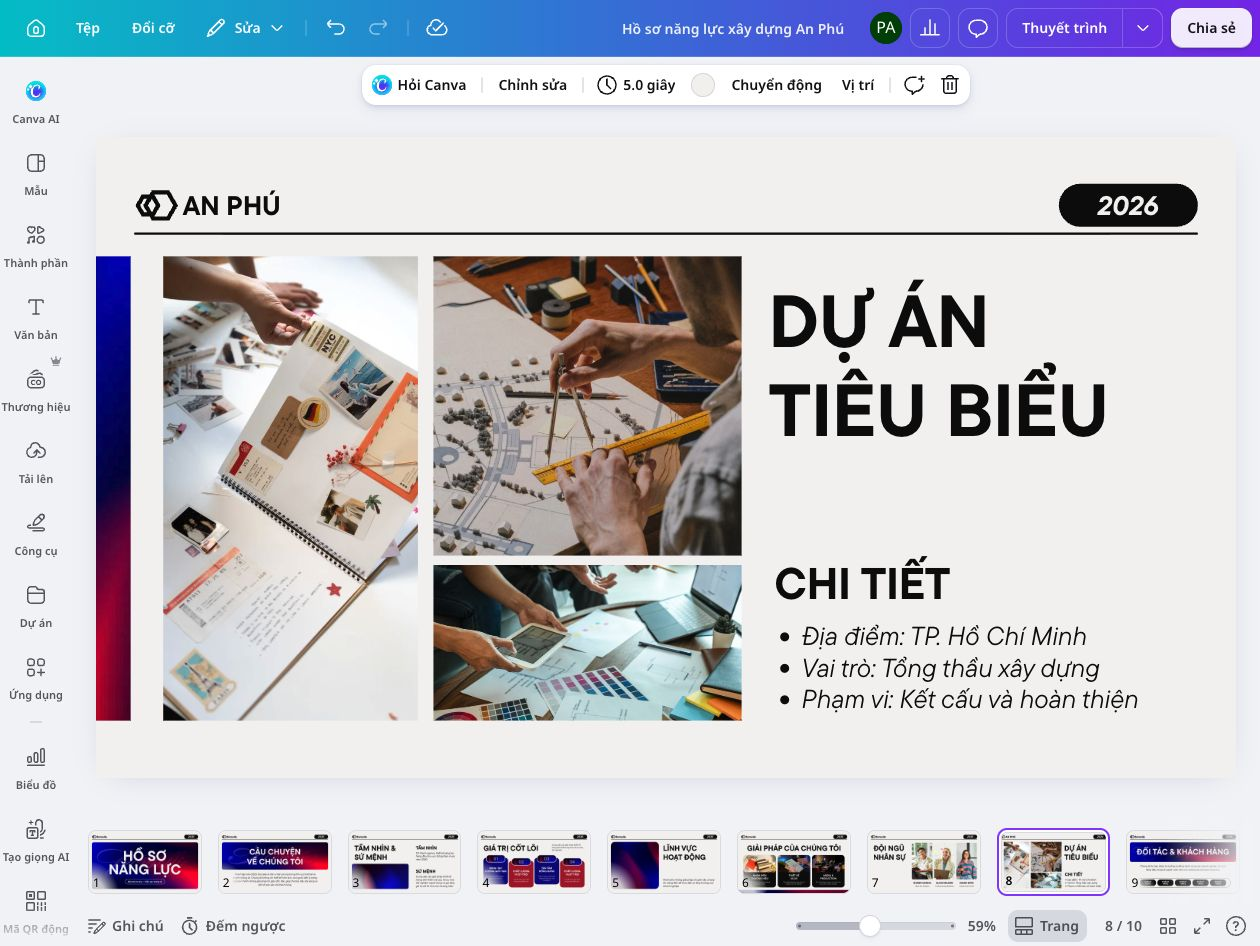The height and width of the screenshot is (946, 1260).
Task: Open Đếm ngược countdown timer
Action: click(234, 926)
